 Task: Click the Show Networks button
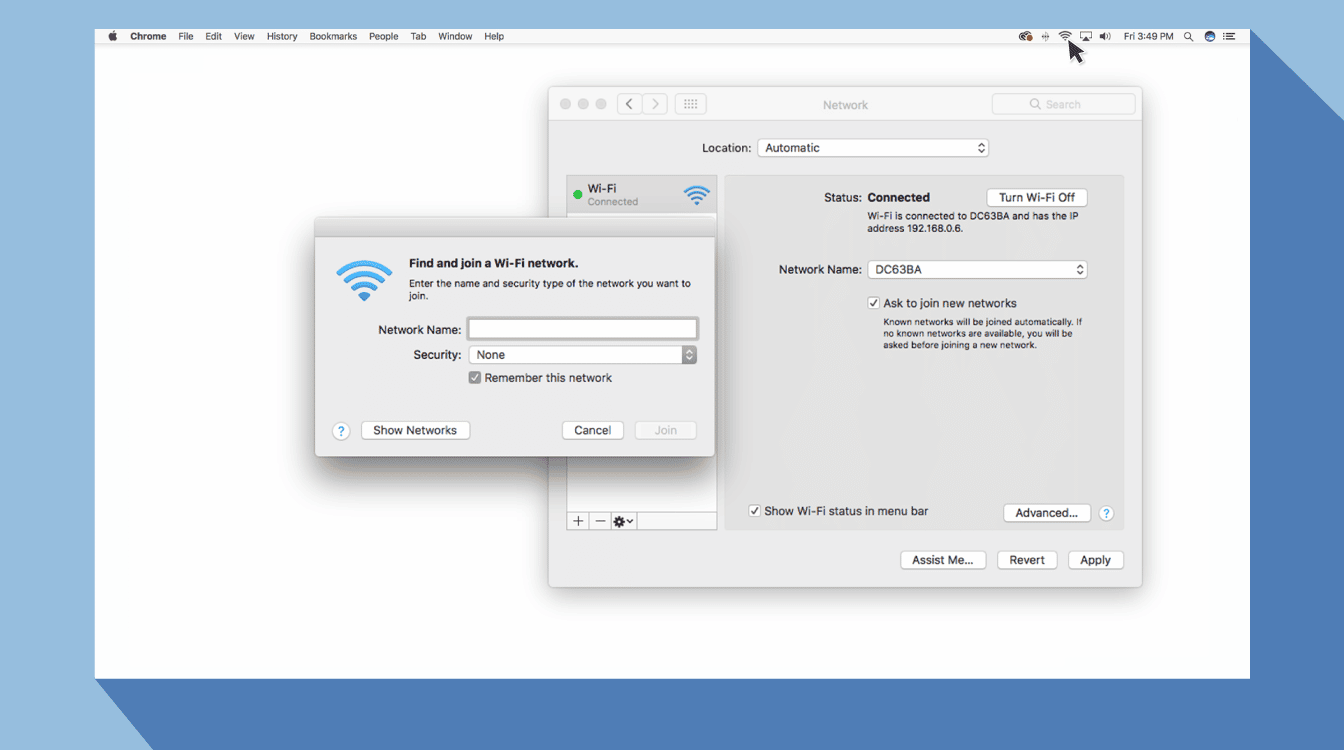coord(415,430)
